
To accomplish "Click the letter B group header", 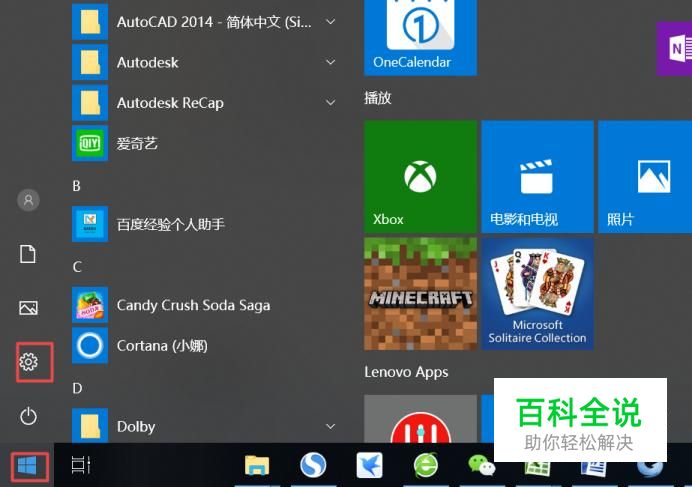I will coord(76,186).
